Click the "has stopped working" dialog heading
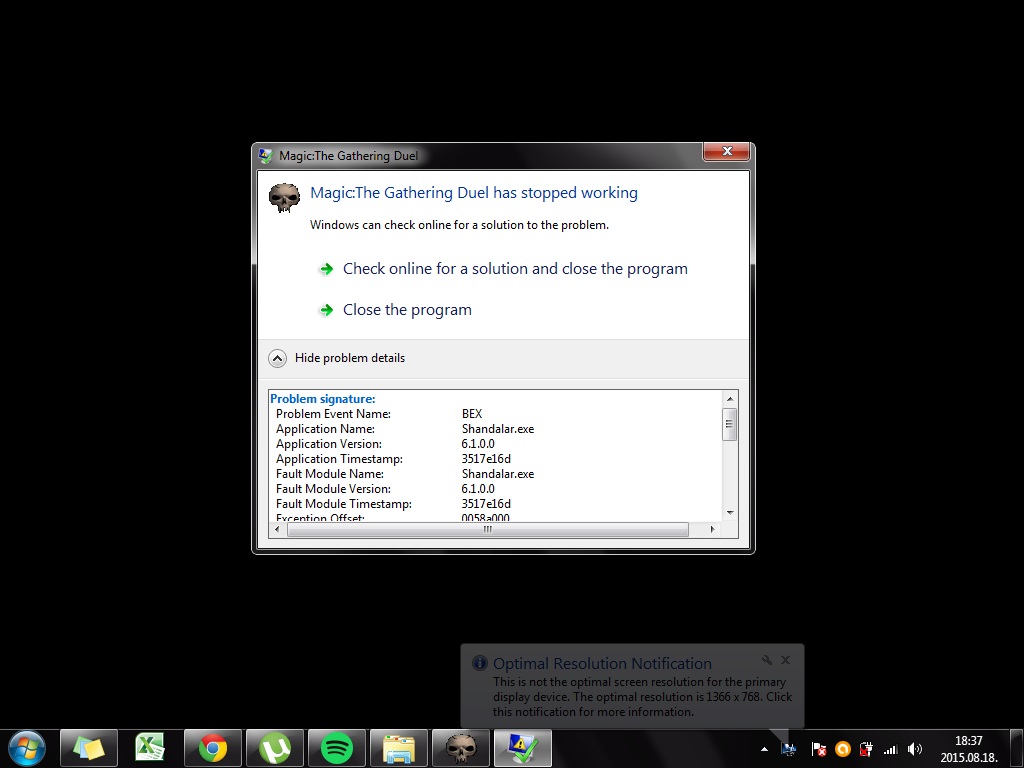The height and width of the screenshot is (768, 1024). pos(474,193)
